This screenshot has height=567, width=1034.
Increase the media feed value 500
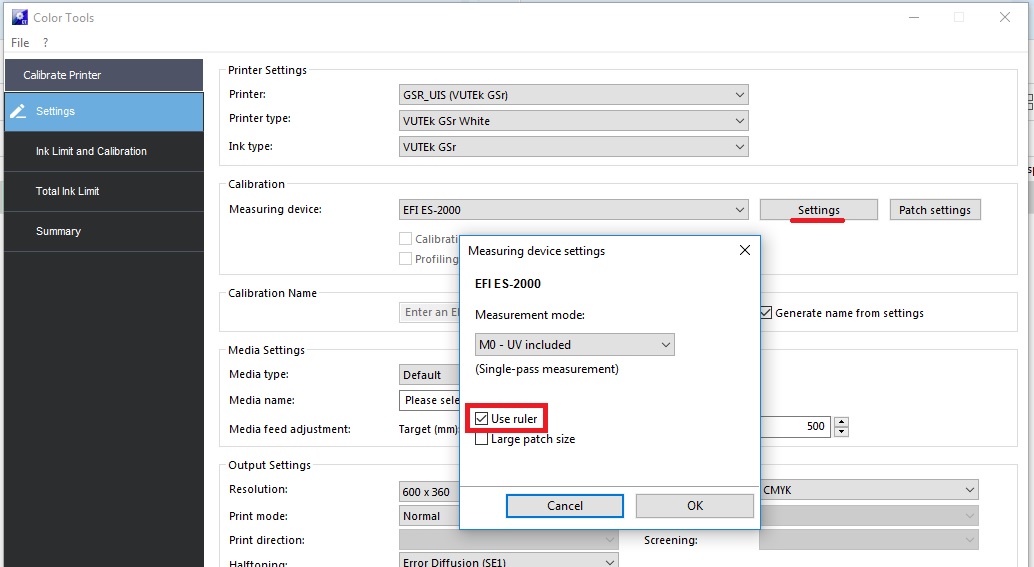click(841, 422)
